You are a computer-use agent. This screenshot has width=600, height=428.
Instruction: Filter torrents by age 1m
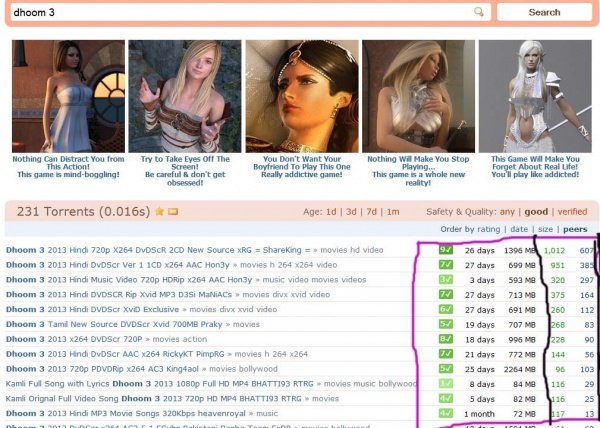pos(393,212)
